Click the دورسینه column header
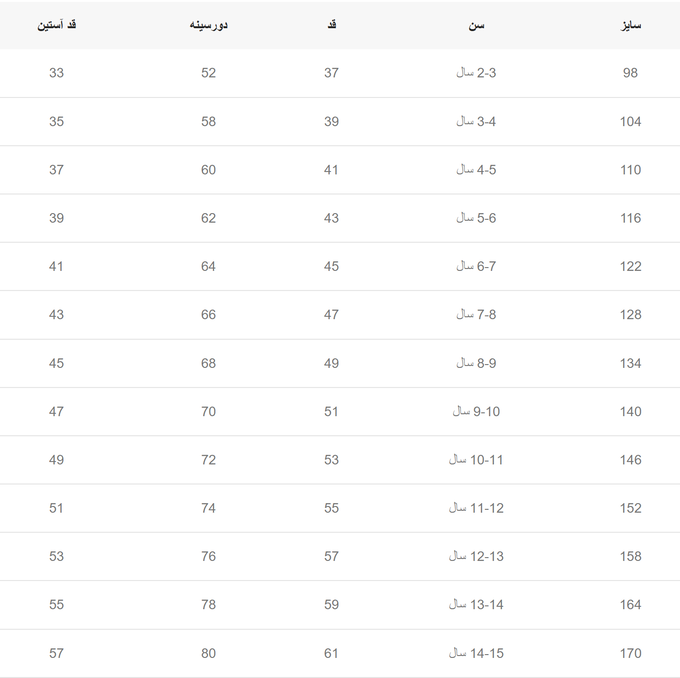The height and width of the screenshot is (678, 680). (x=209, y=25)
